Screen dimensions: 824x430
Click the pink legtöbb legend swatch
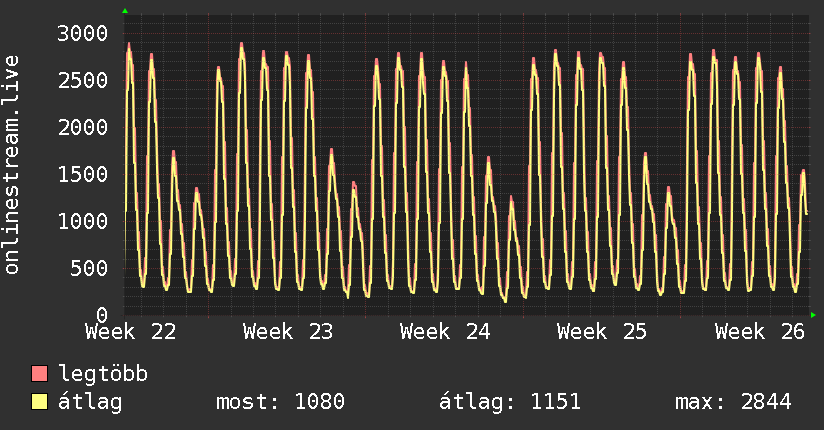(39, 373)
